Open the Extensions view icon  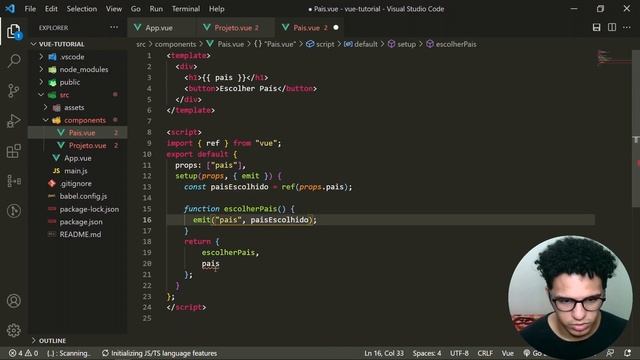13,151
